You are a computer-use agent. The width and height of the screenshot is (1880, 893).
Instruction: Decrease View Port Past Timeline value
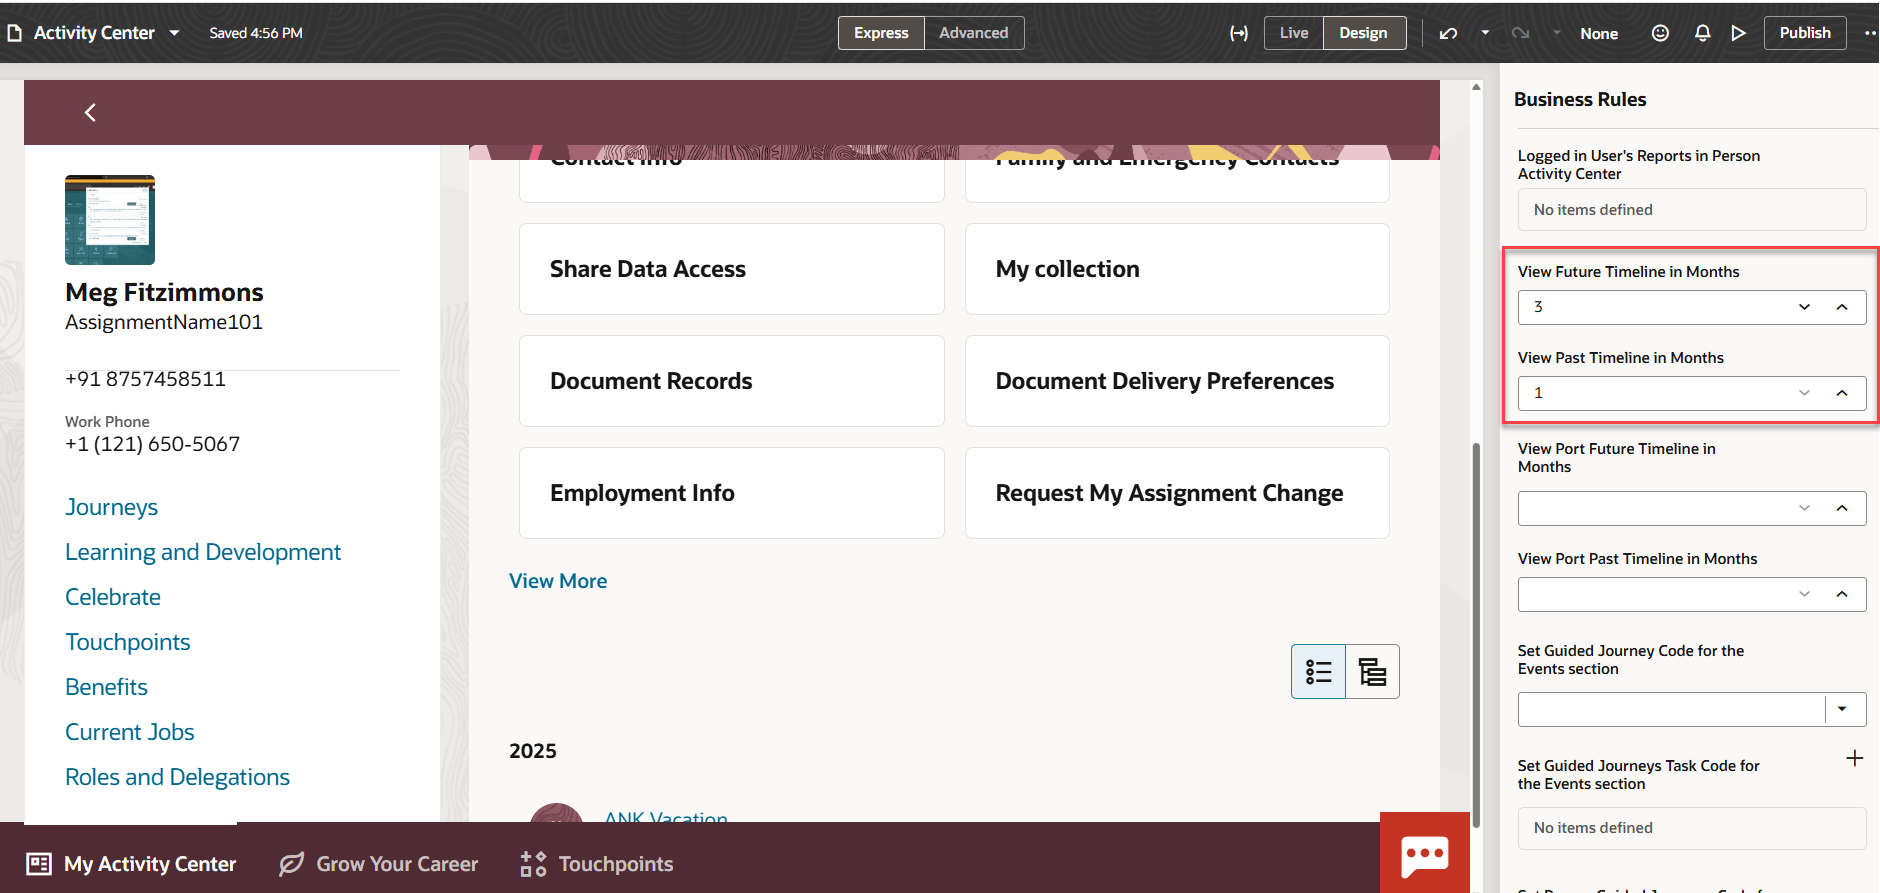point(1804,594)
